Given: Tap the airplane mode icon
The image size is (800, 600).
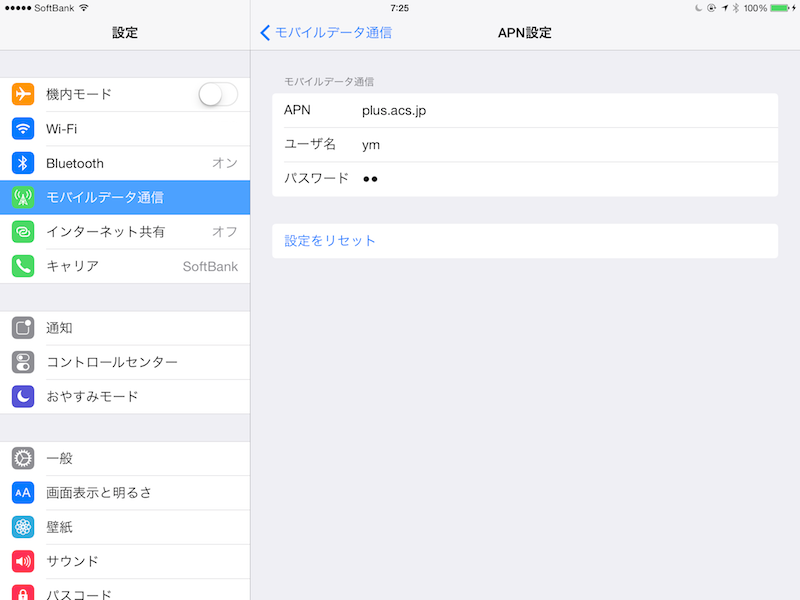Looking at the screenshot, I should pyautogui.click(x=23, y=94).
